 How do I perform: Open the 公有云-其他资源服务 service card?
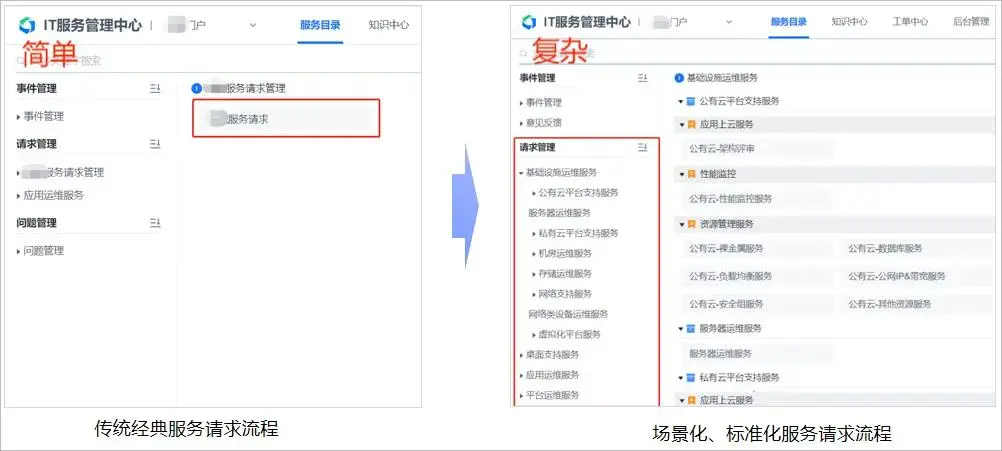pyautogui.click(x=918, y=304)
